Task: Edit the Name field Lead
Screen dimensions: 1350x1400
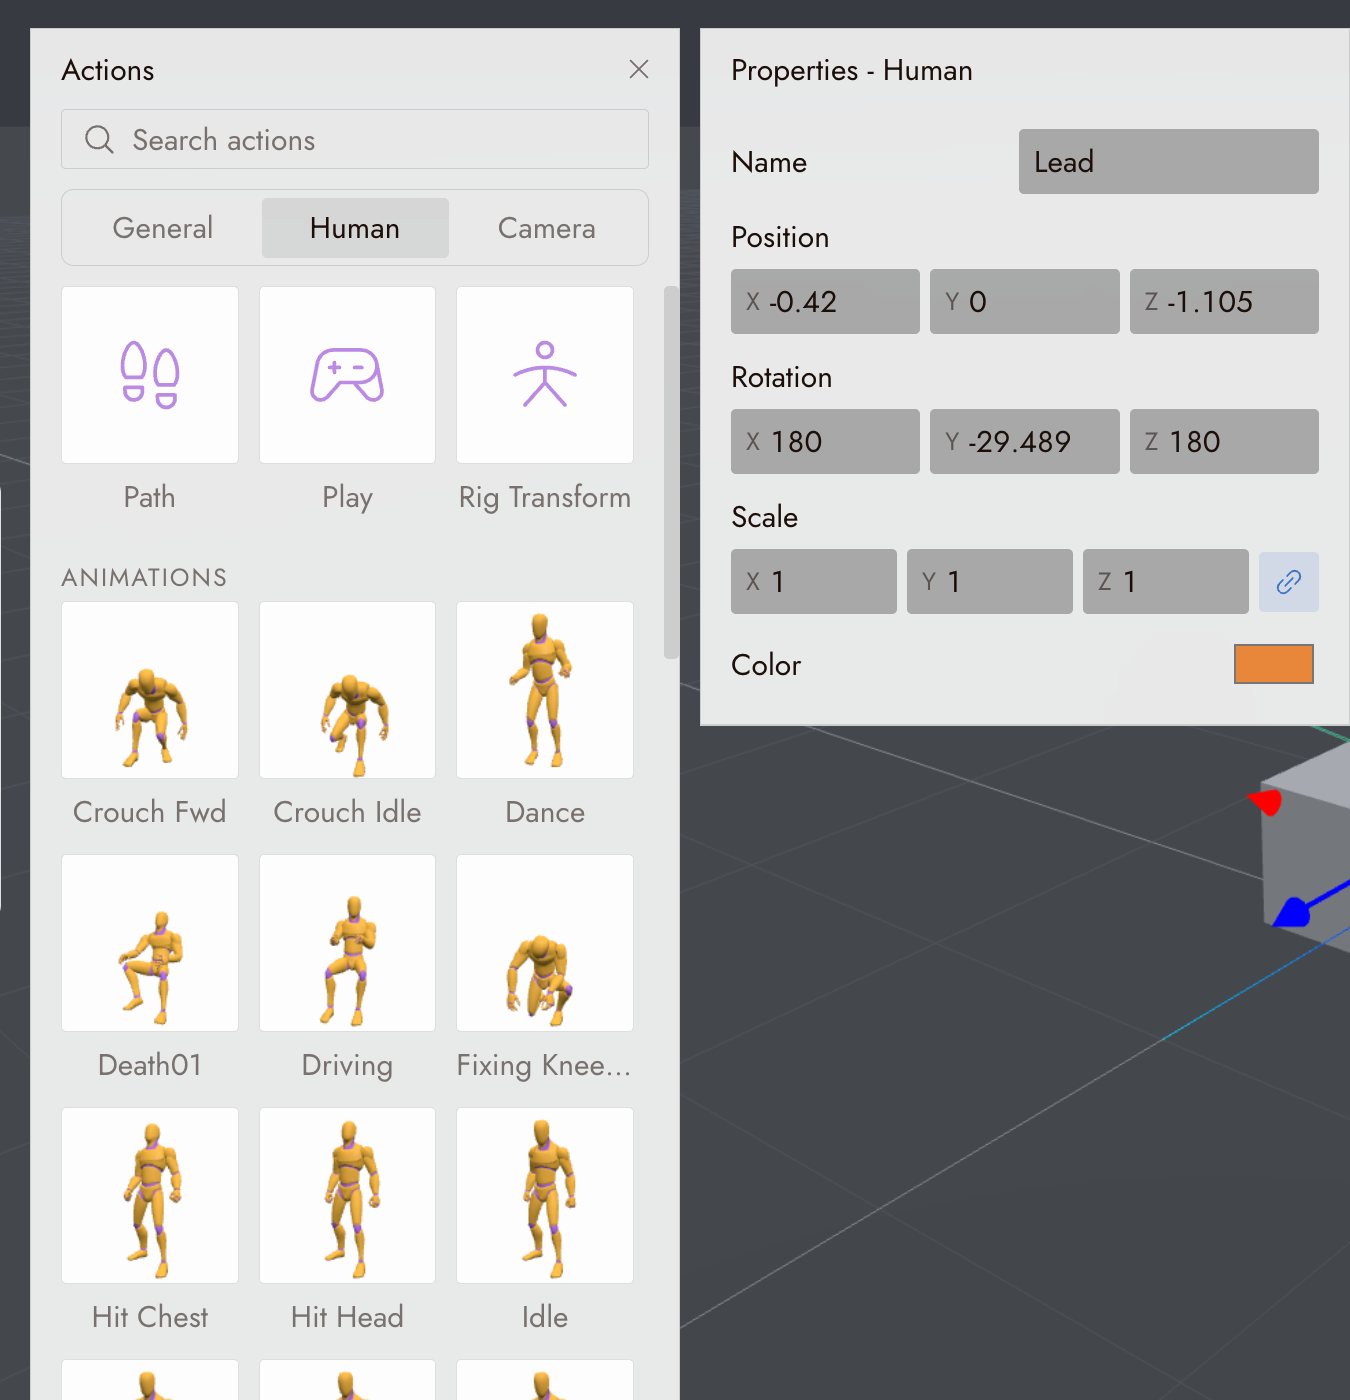Action: click(1169, 161)
